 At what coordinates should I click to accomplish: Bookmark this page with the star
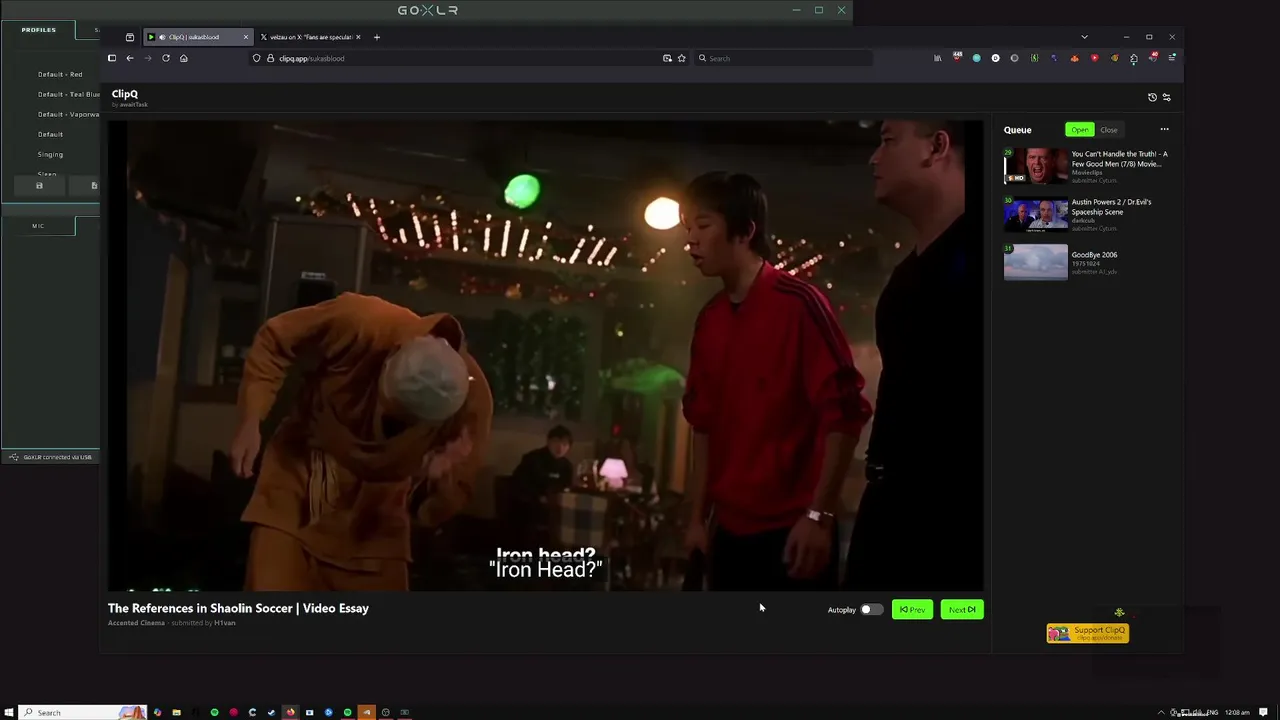pos(682,58)
